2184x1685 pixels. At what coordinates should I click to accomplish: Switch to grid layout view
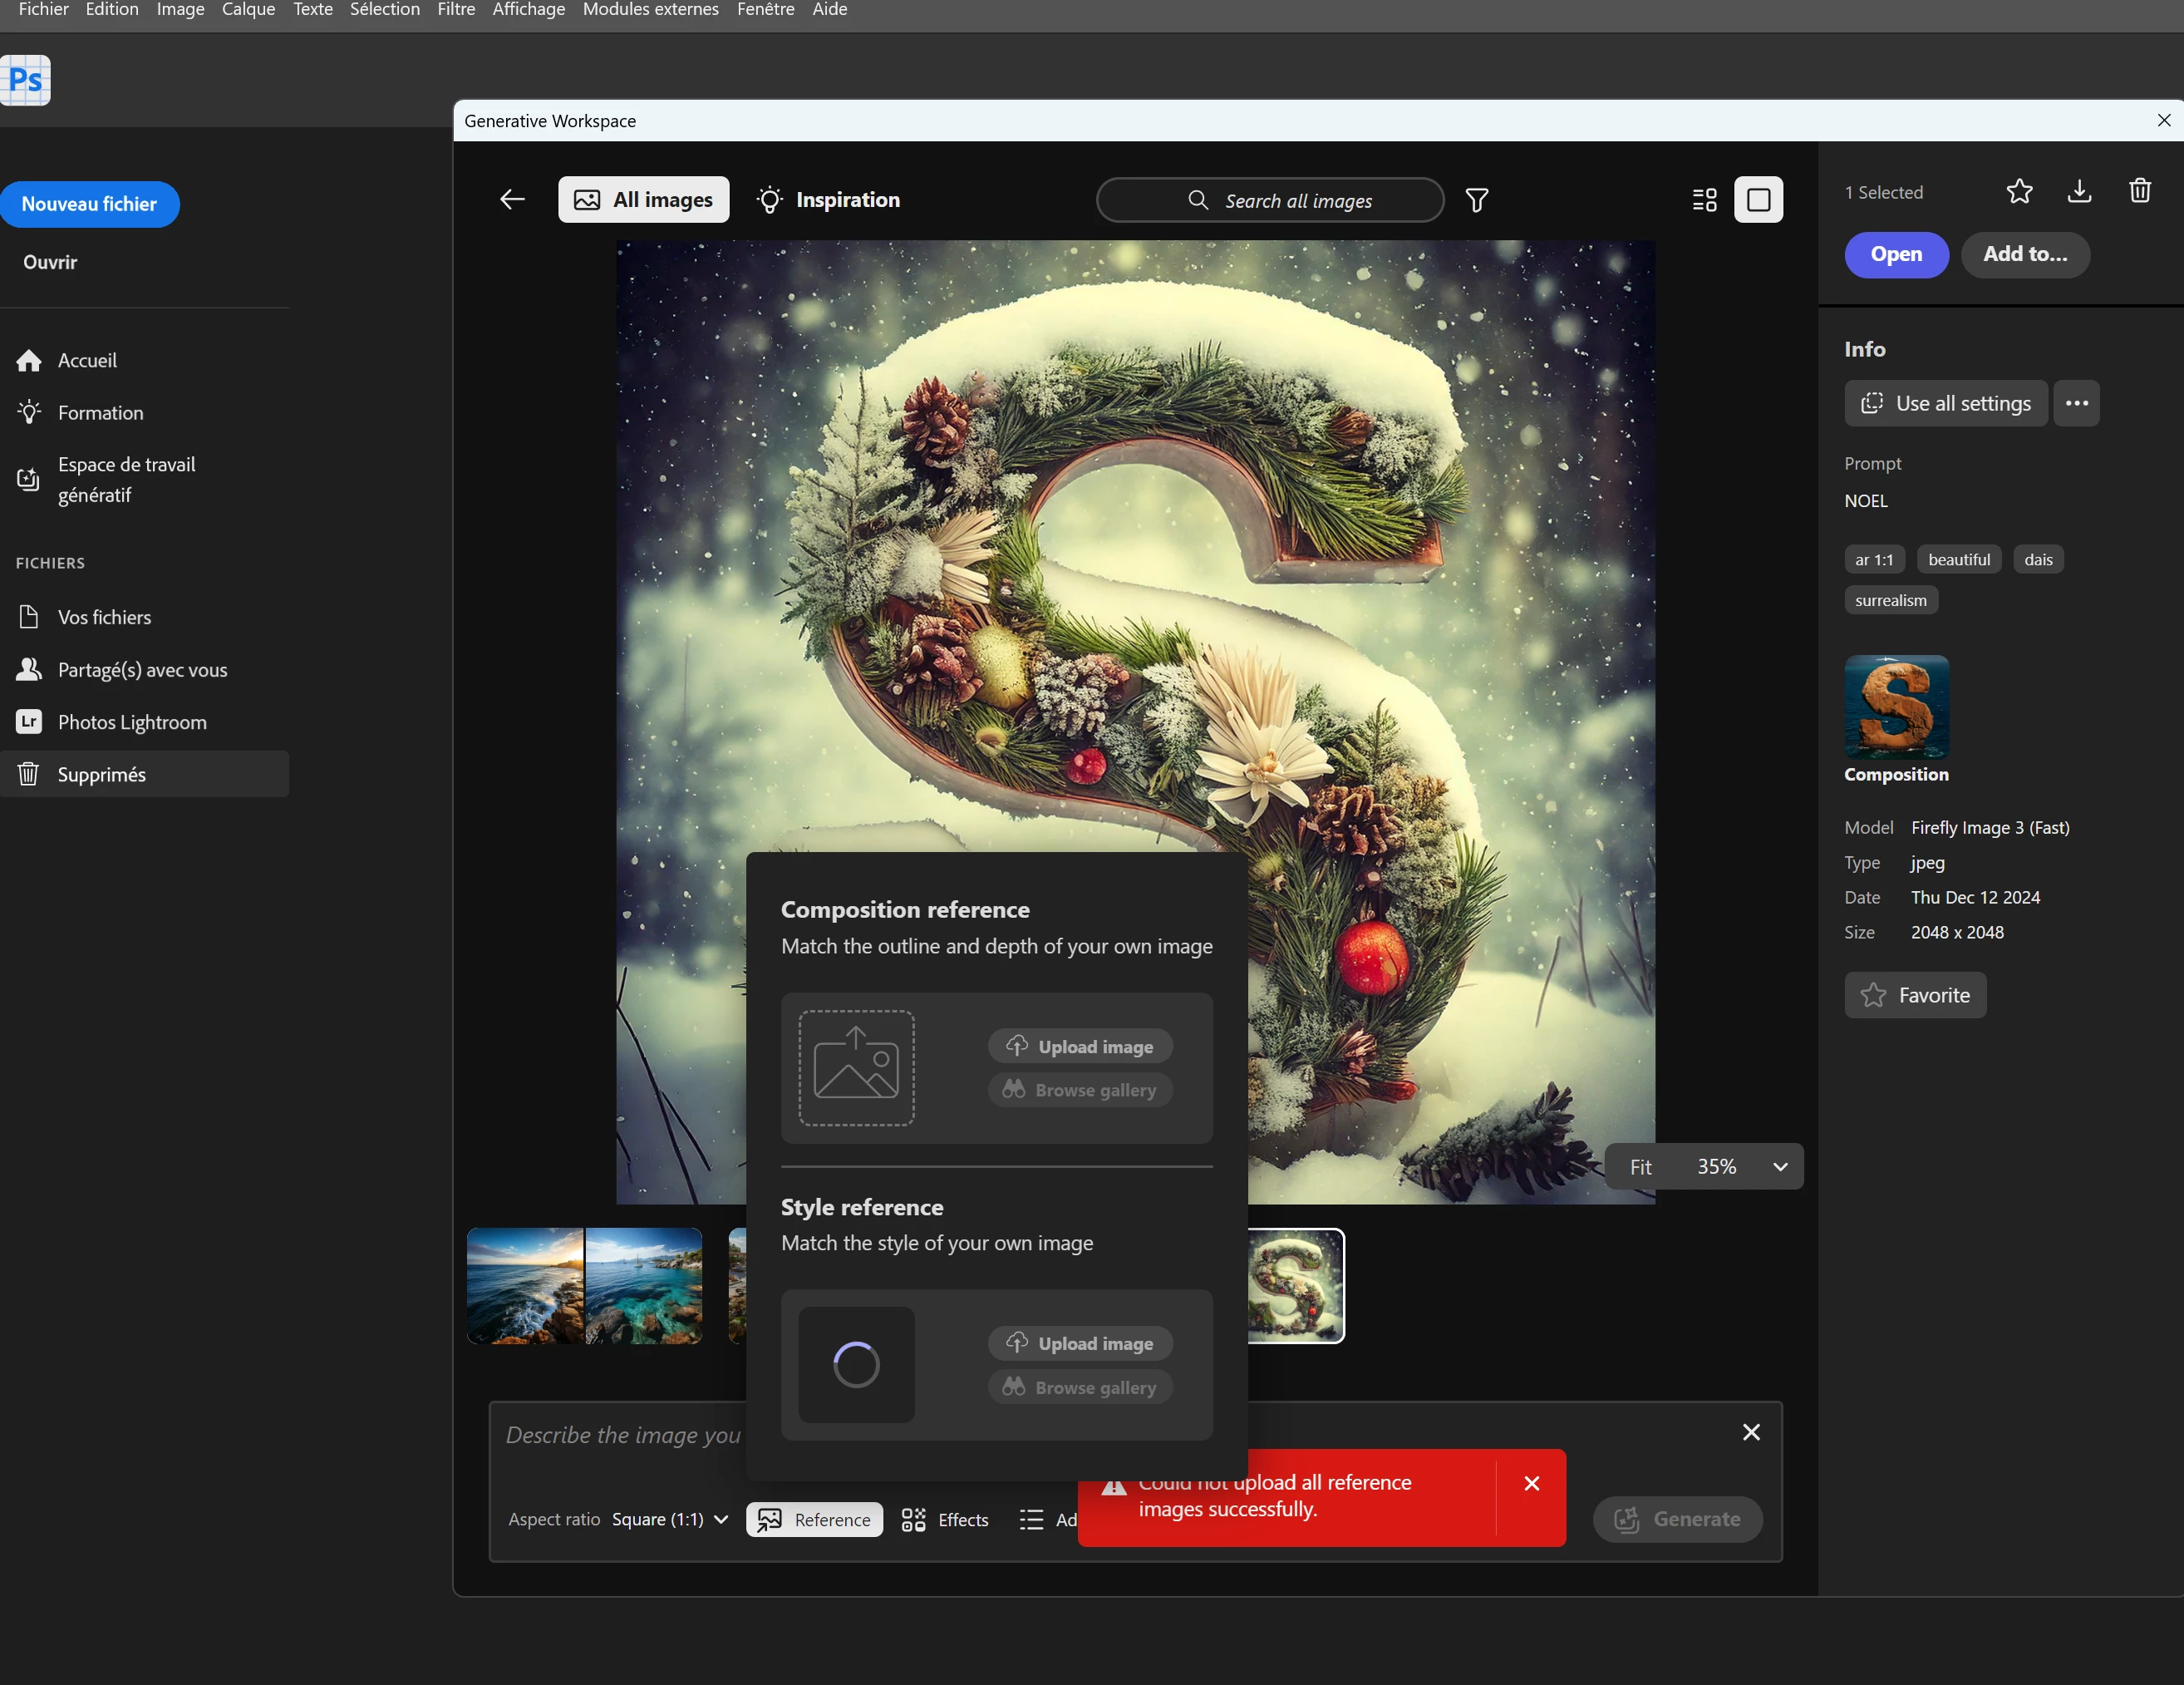(x=1704, y=200)
